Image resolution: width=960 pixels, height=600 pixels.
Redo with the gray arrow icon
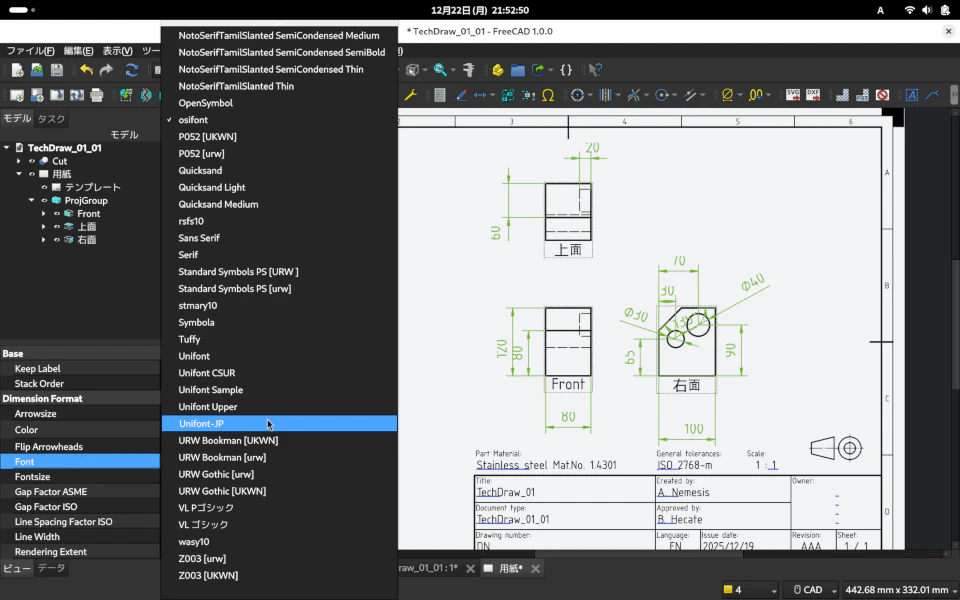click(x=107, y=70)
